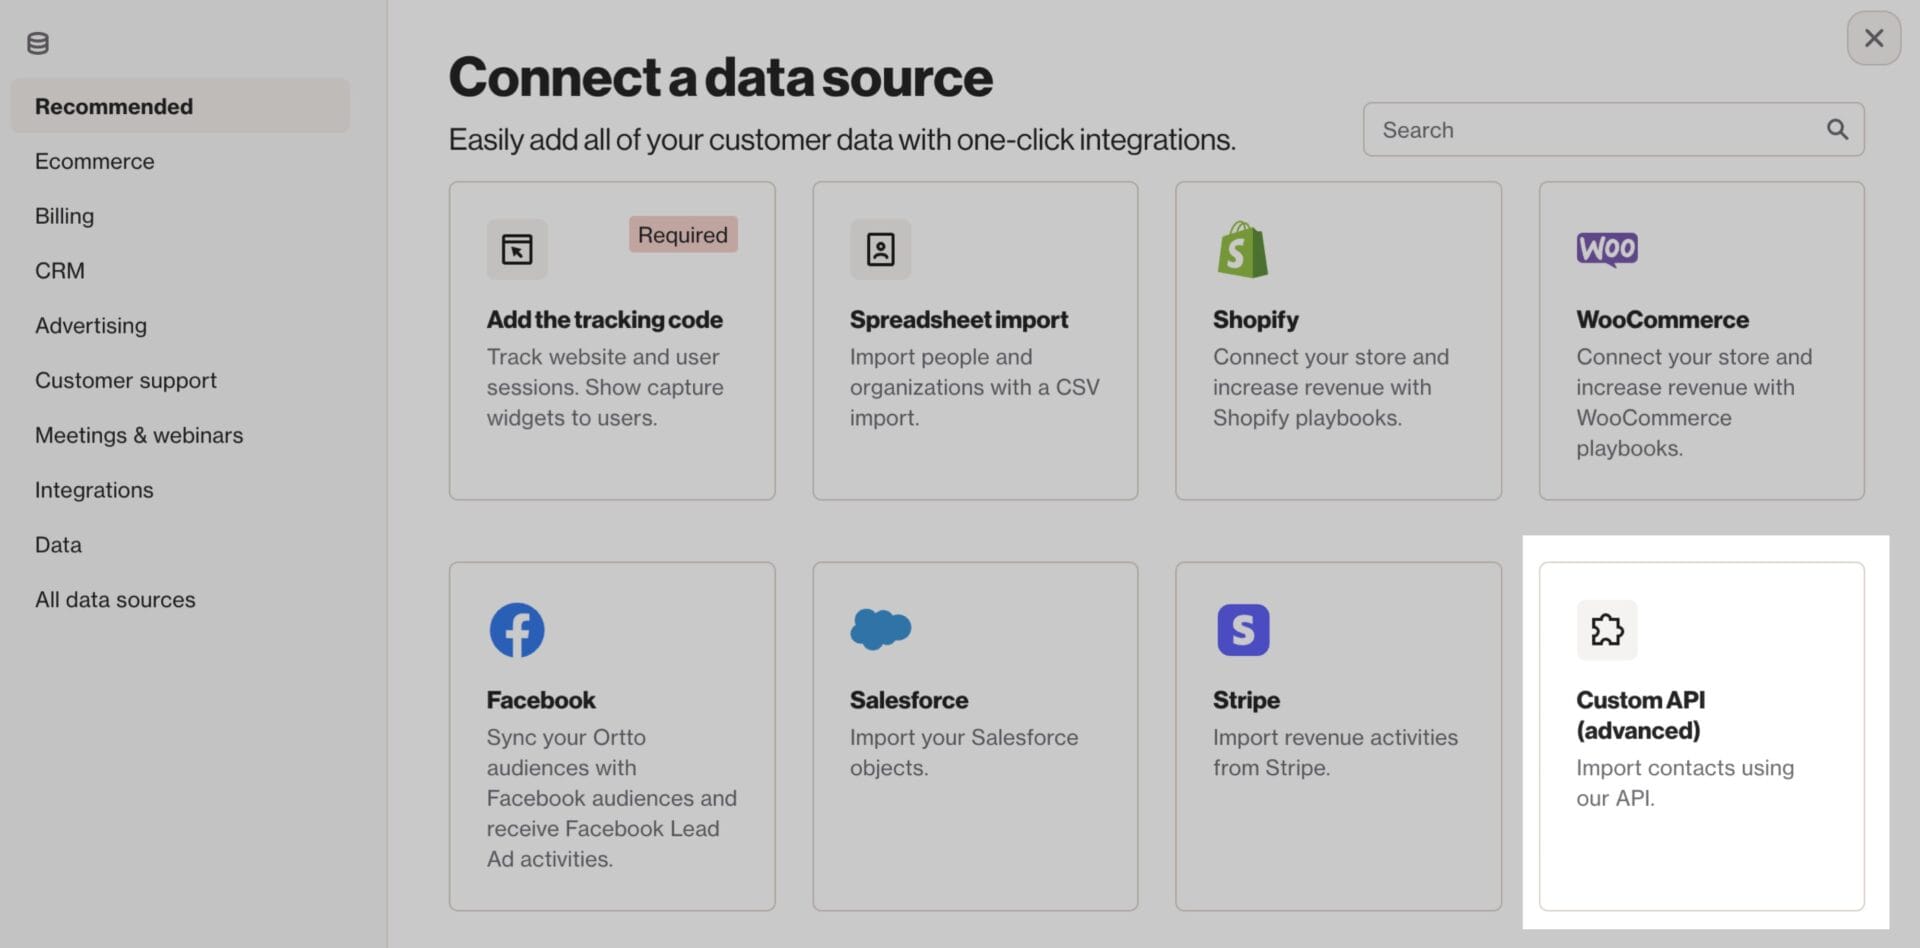Click the tracking code window icon
Screen dimensions: 1920x948
tap(517, 249)
